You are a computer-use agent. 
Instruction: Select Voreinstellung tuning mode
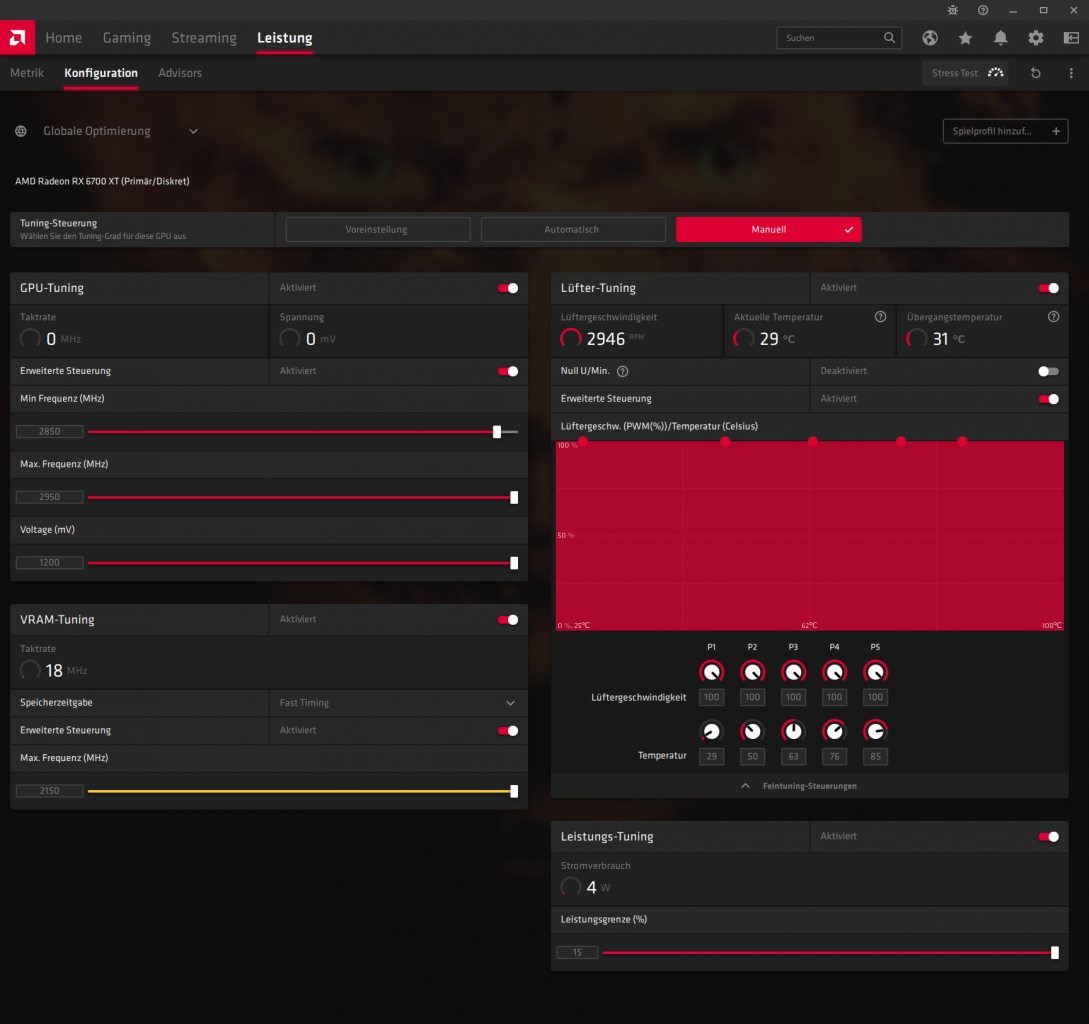pyautogui.click(x=378, y=229)
